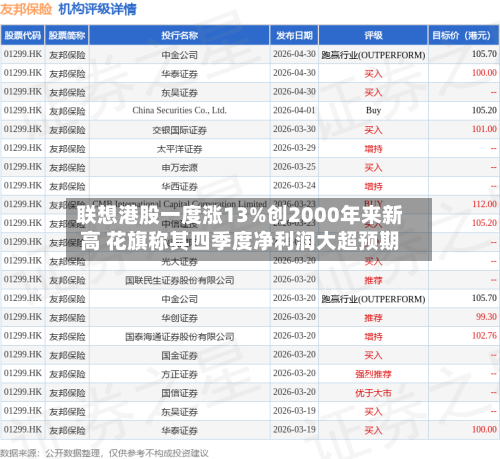This screenshot has height=459, width=500.
Task: Click 01299.HK in the 交银国际证券 row
Action: point(23,129)
